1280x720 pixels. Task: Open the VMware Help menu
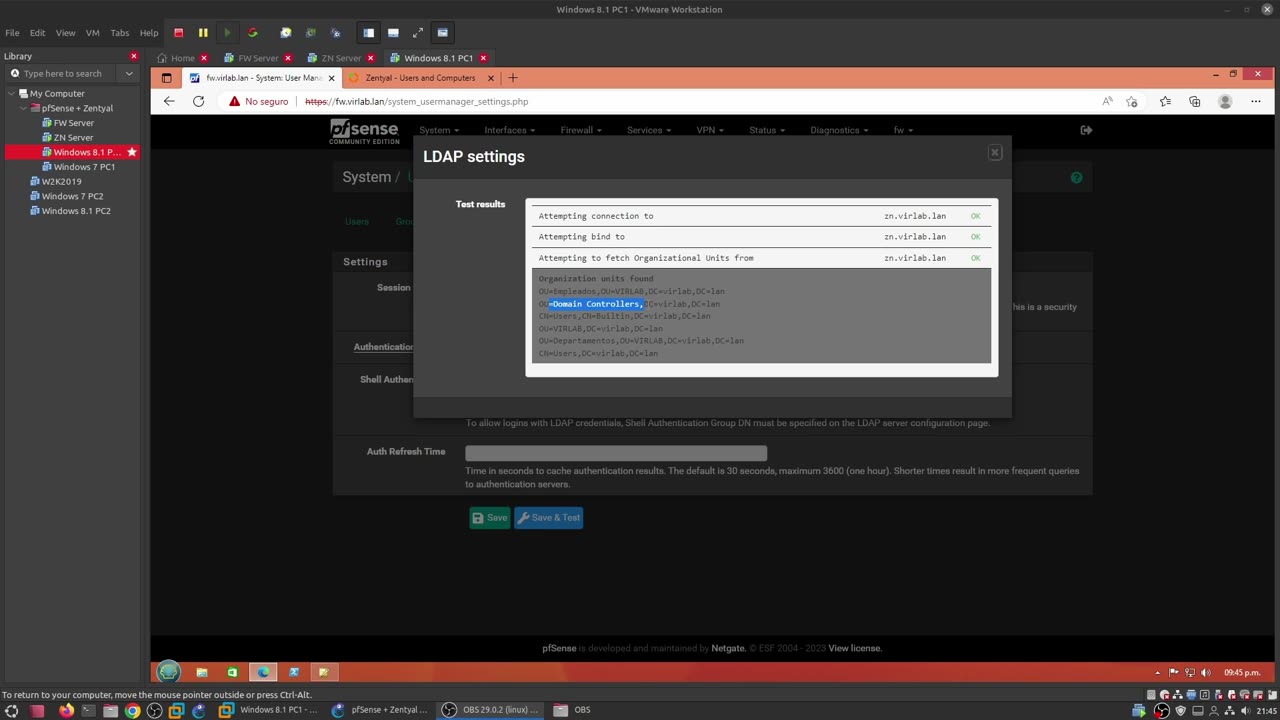(149, 33)
